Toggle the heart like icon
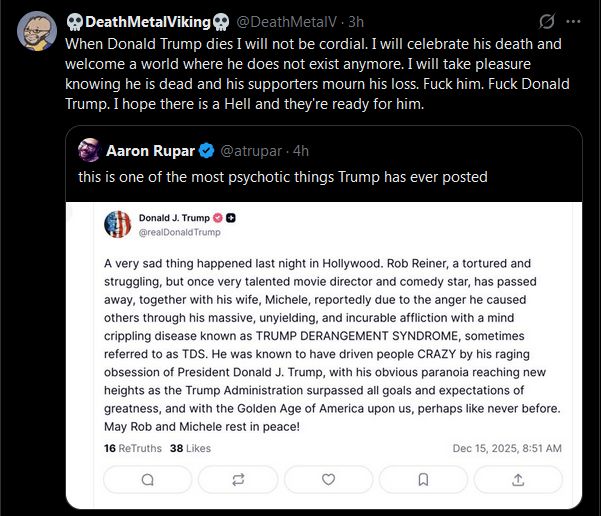 (x=332, y=479)
